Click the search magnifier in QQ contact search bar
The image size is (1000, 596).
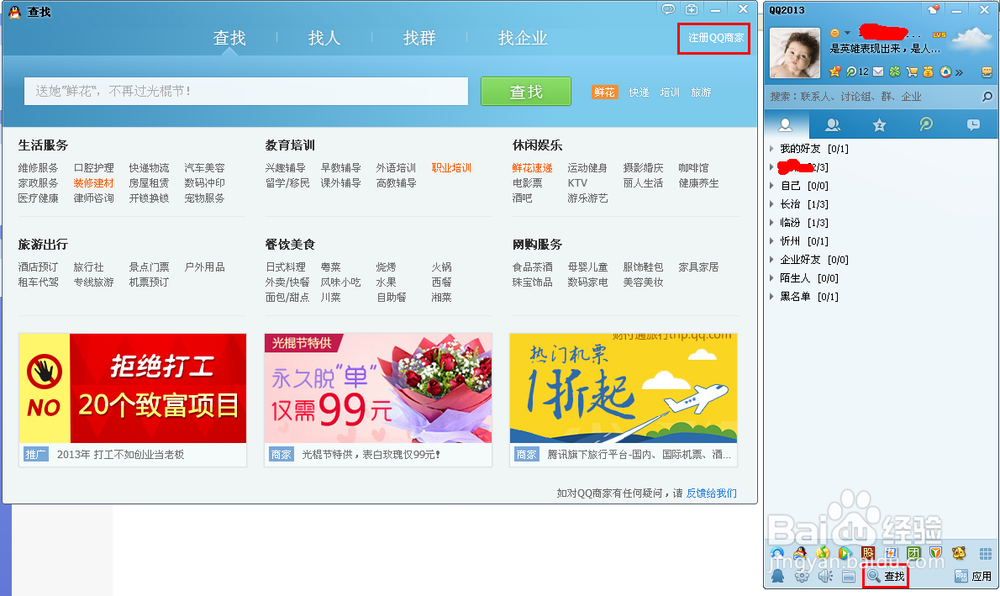click(x=987, y=97)
